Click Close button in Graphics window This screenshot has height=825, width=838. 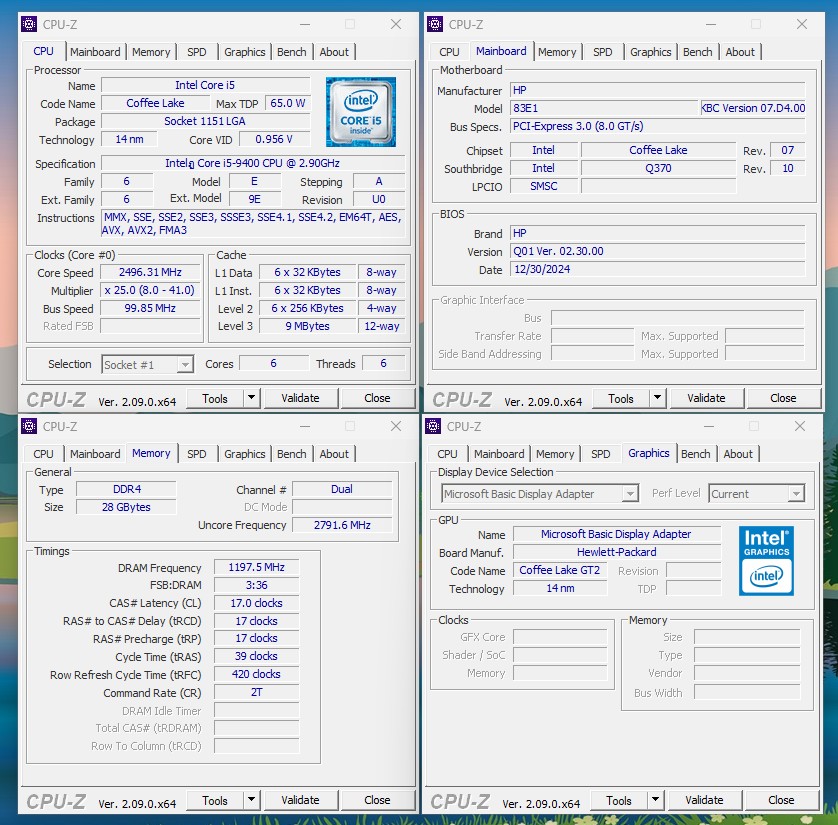point(781,800)
